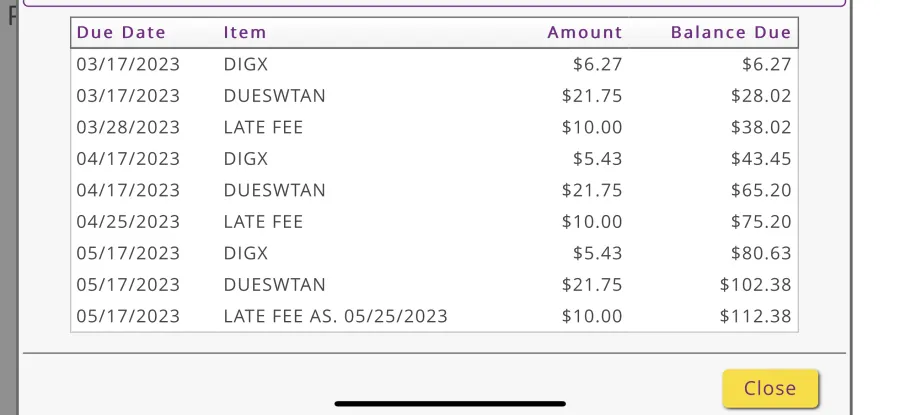Click the DUESWTAN item with $102.38 balance
This screenshot has height=415, width=900.
(274, 285)
